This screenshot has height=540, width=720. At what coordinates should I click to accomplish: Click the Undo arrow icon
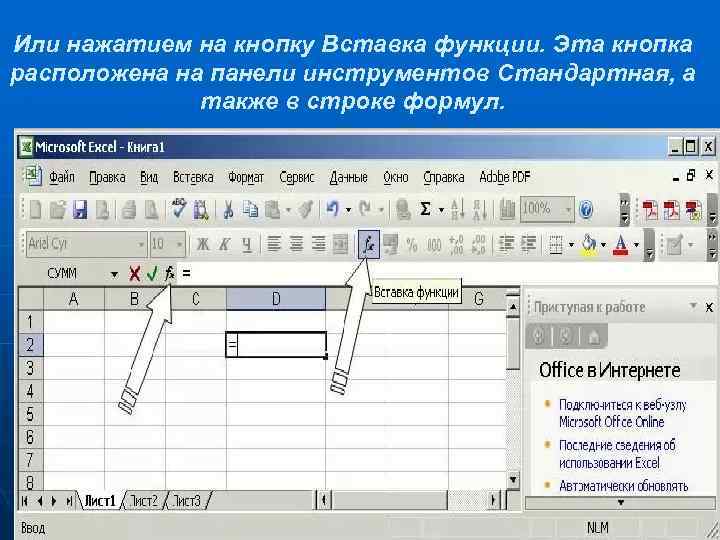(x=332, y=209)
